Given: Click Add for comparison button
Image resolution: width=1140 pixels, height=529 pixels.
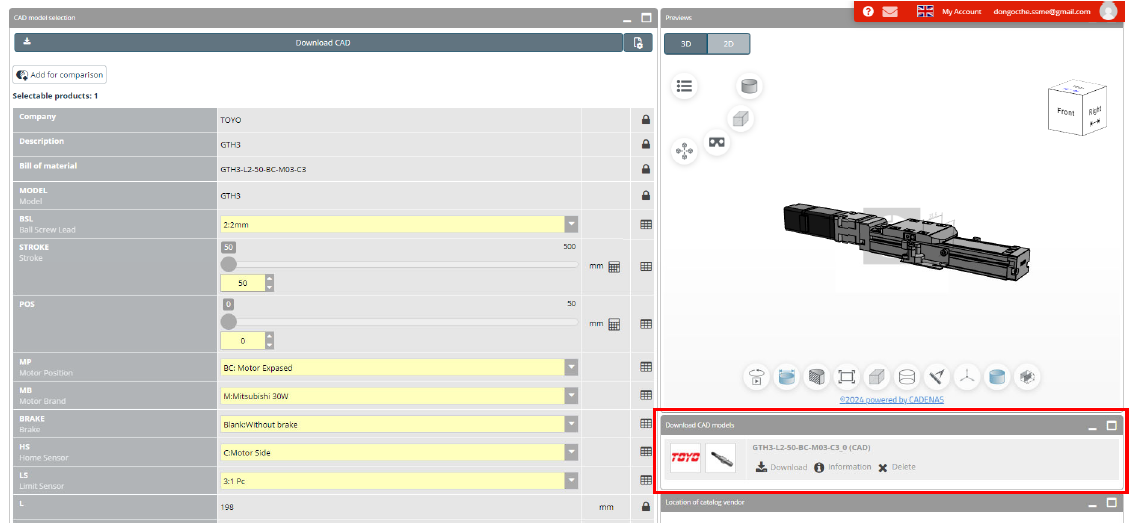Looking at the screenshot, I should click(59, 75).
